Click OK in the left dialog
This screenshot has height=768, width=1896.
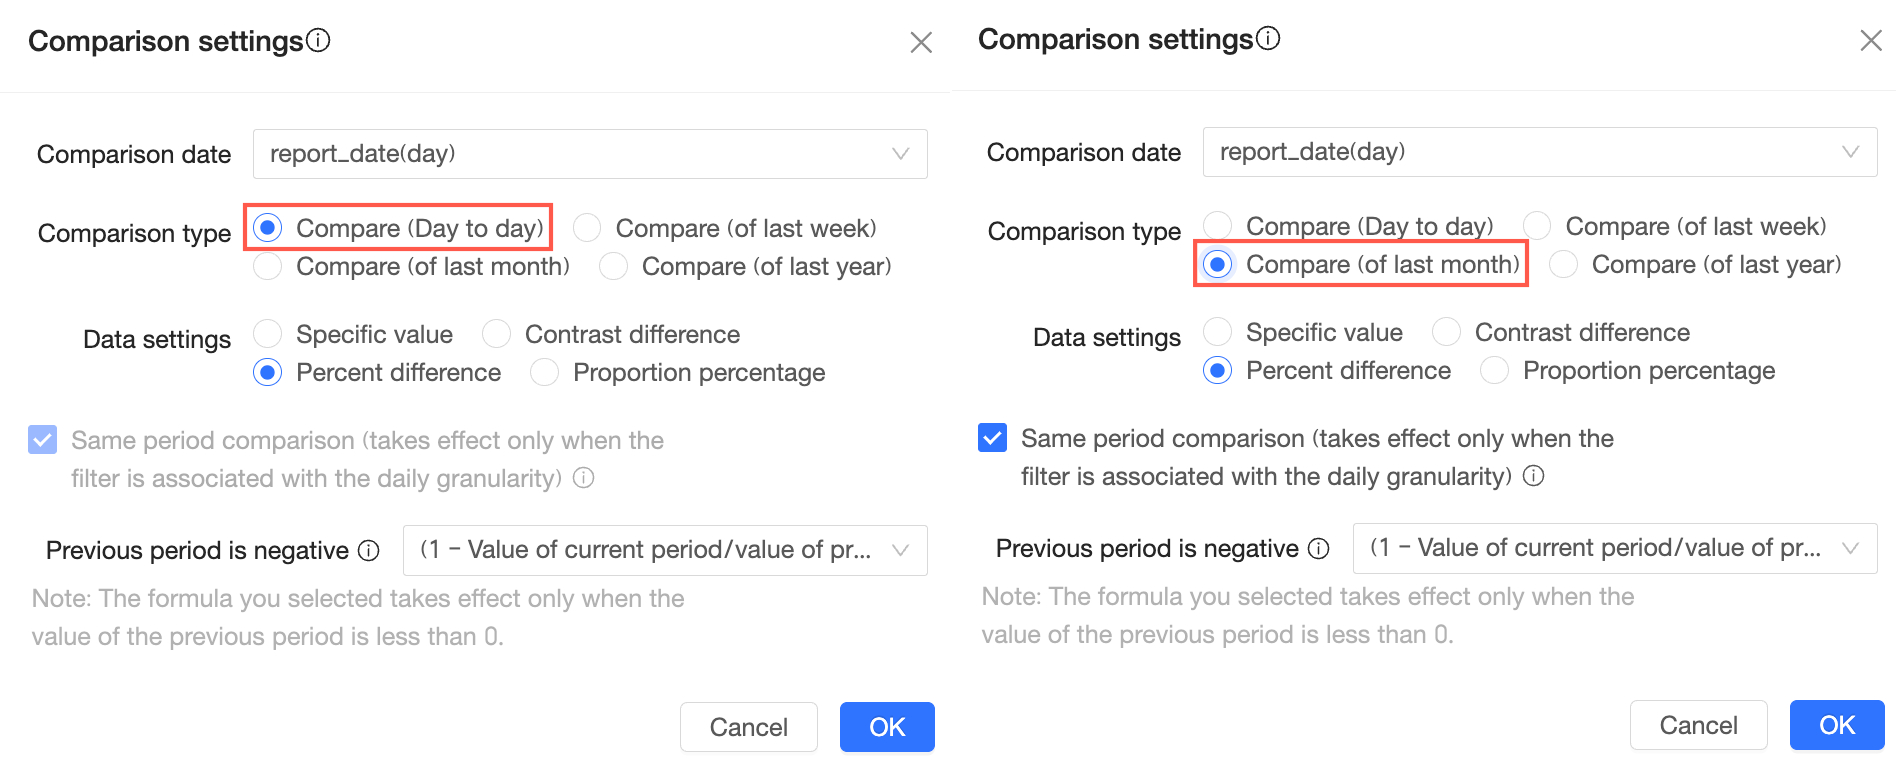point(887,727)
